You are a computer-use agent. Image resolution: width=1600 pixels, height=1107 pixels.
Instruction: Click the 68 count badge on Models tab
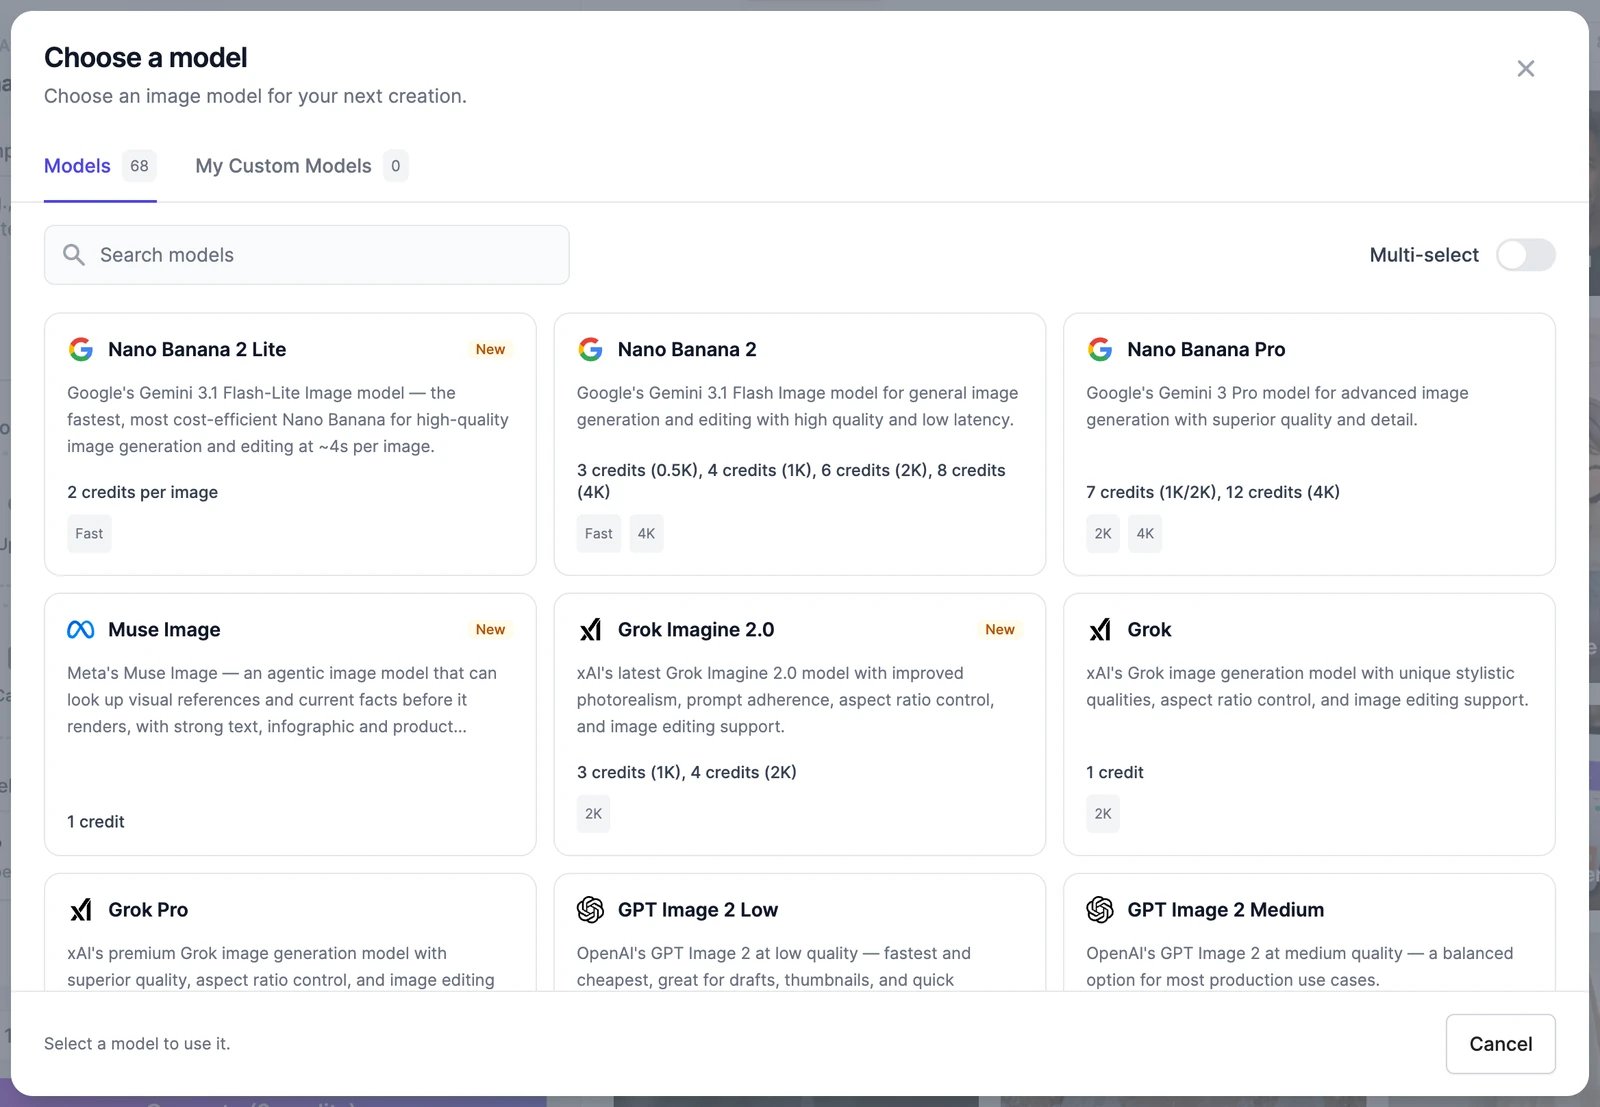point(139,166)
